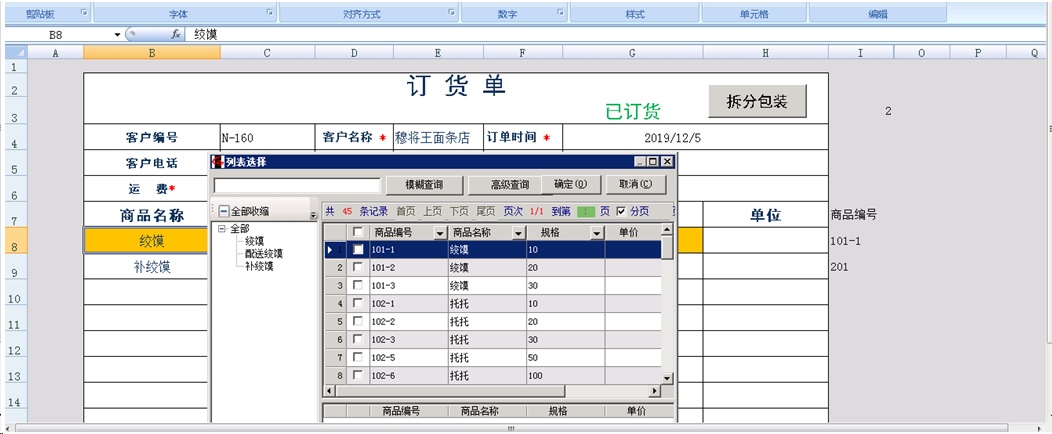
Task: Open the 商品名称 column filter dropdown
Action: coord(518,233)
